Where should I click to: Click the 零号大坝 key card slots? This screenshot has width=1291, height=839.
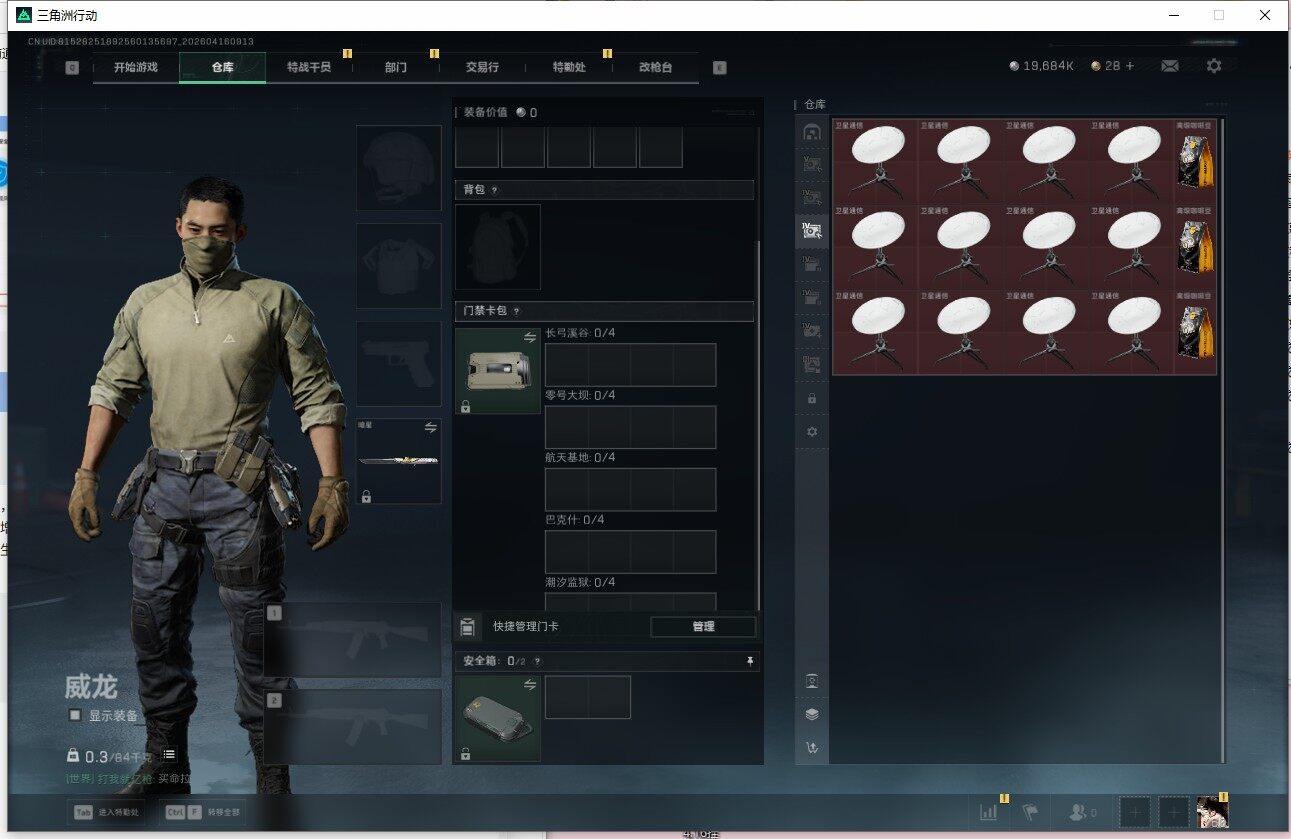tap(630, 427)
